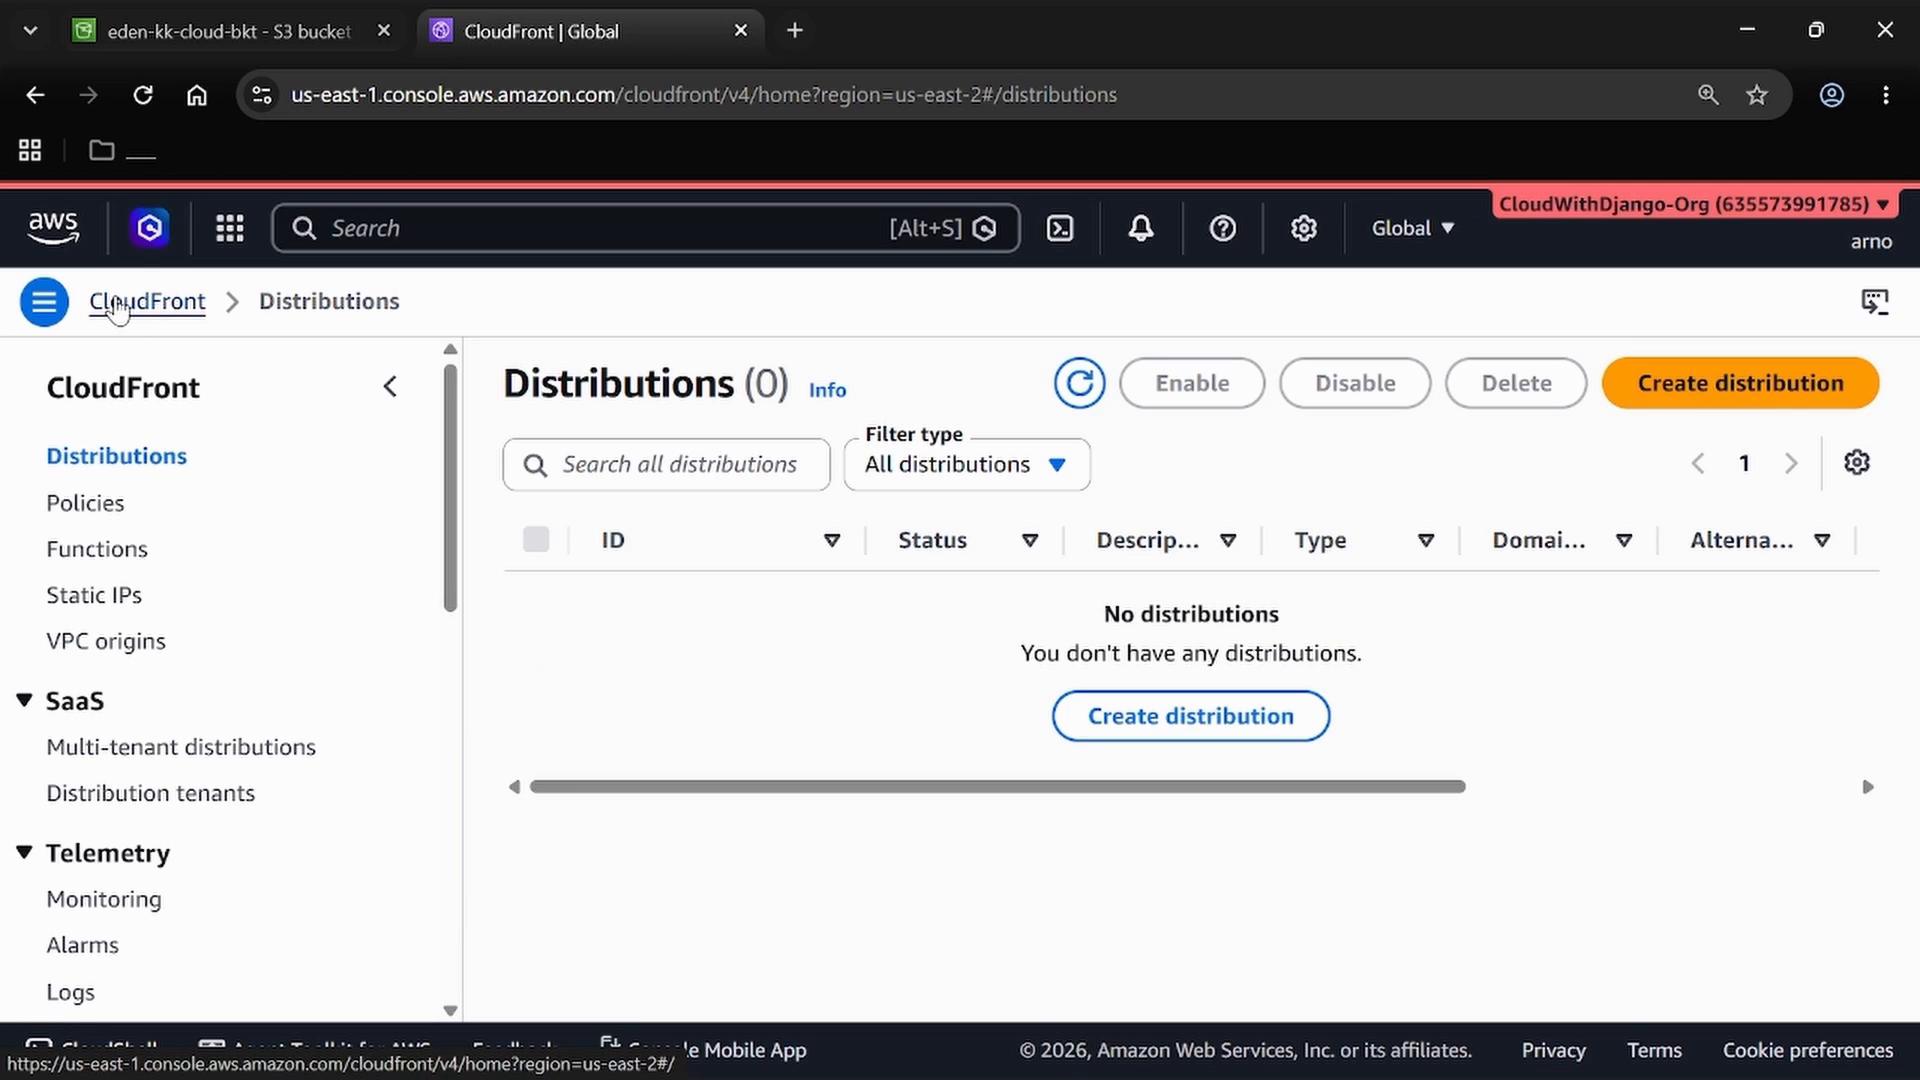
Task: Open a new browser tab
Action: tap(795, 31)
